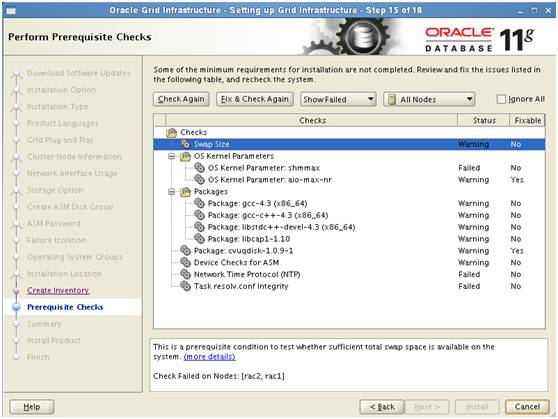Image resolution: width=558 pixels, height=419 pixels.
Task: Select Package: gcc-4.3 (x86_64) row
Action: pos(349,203)
